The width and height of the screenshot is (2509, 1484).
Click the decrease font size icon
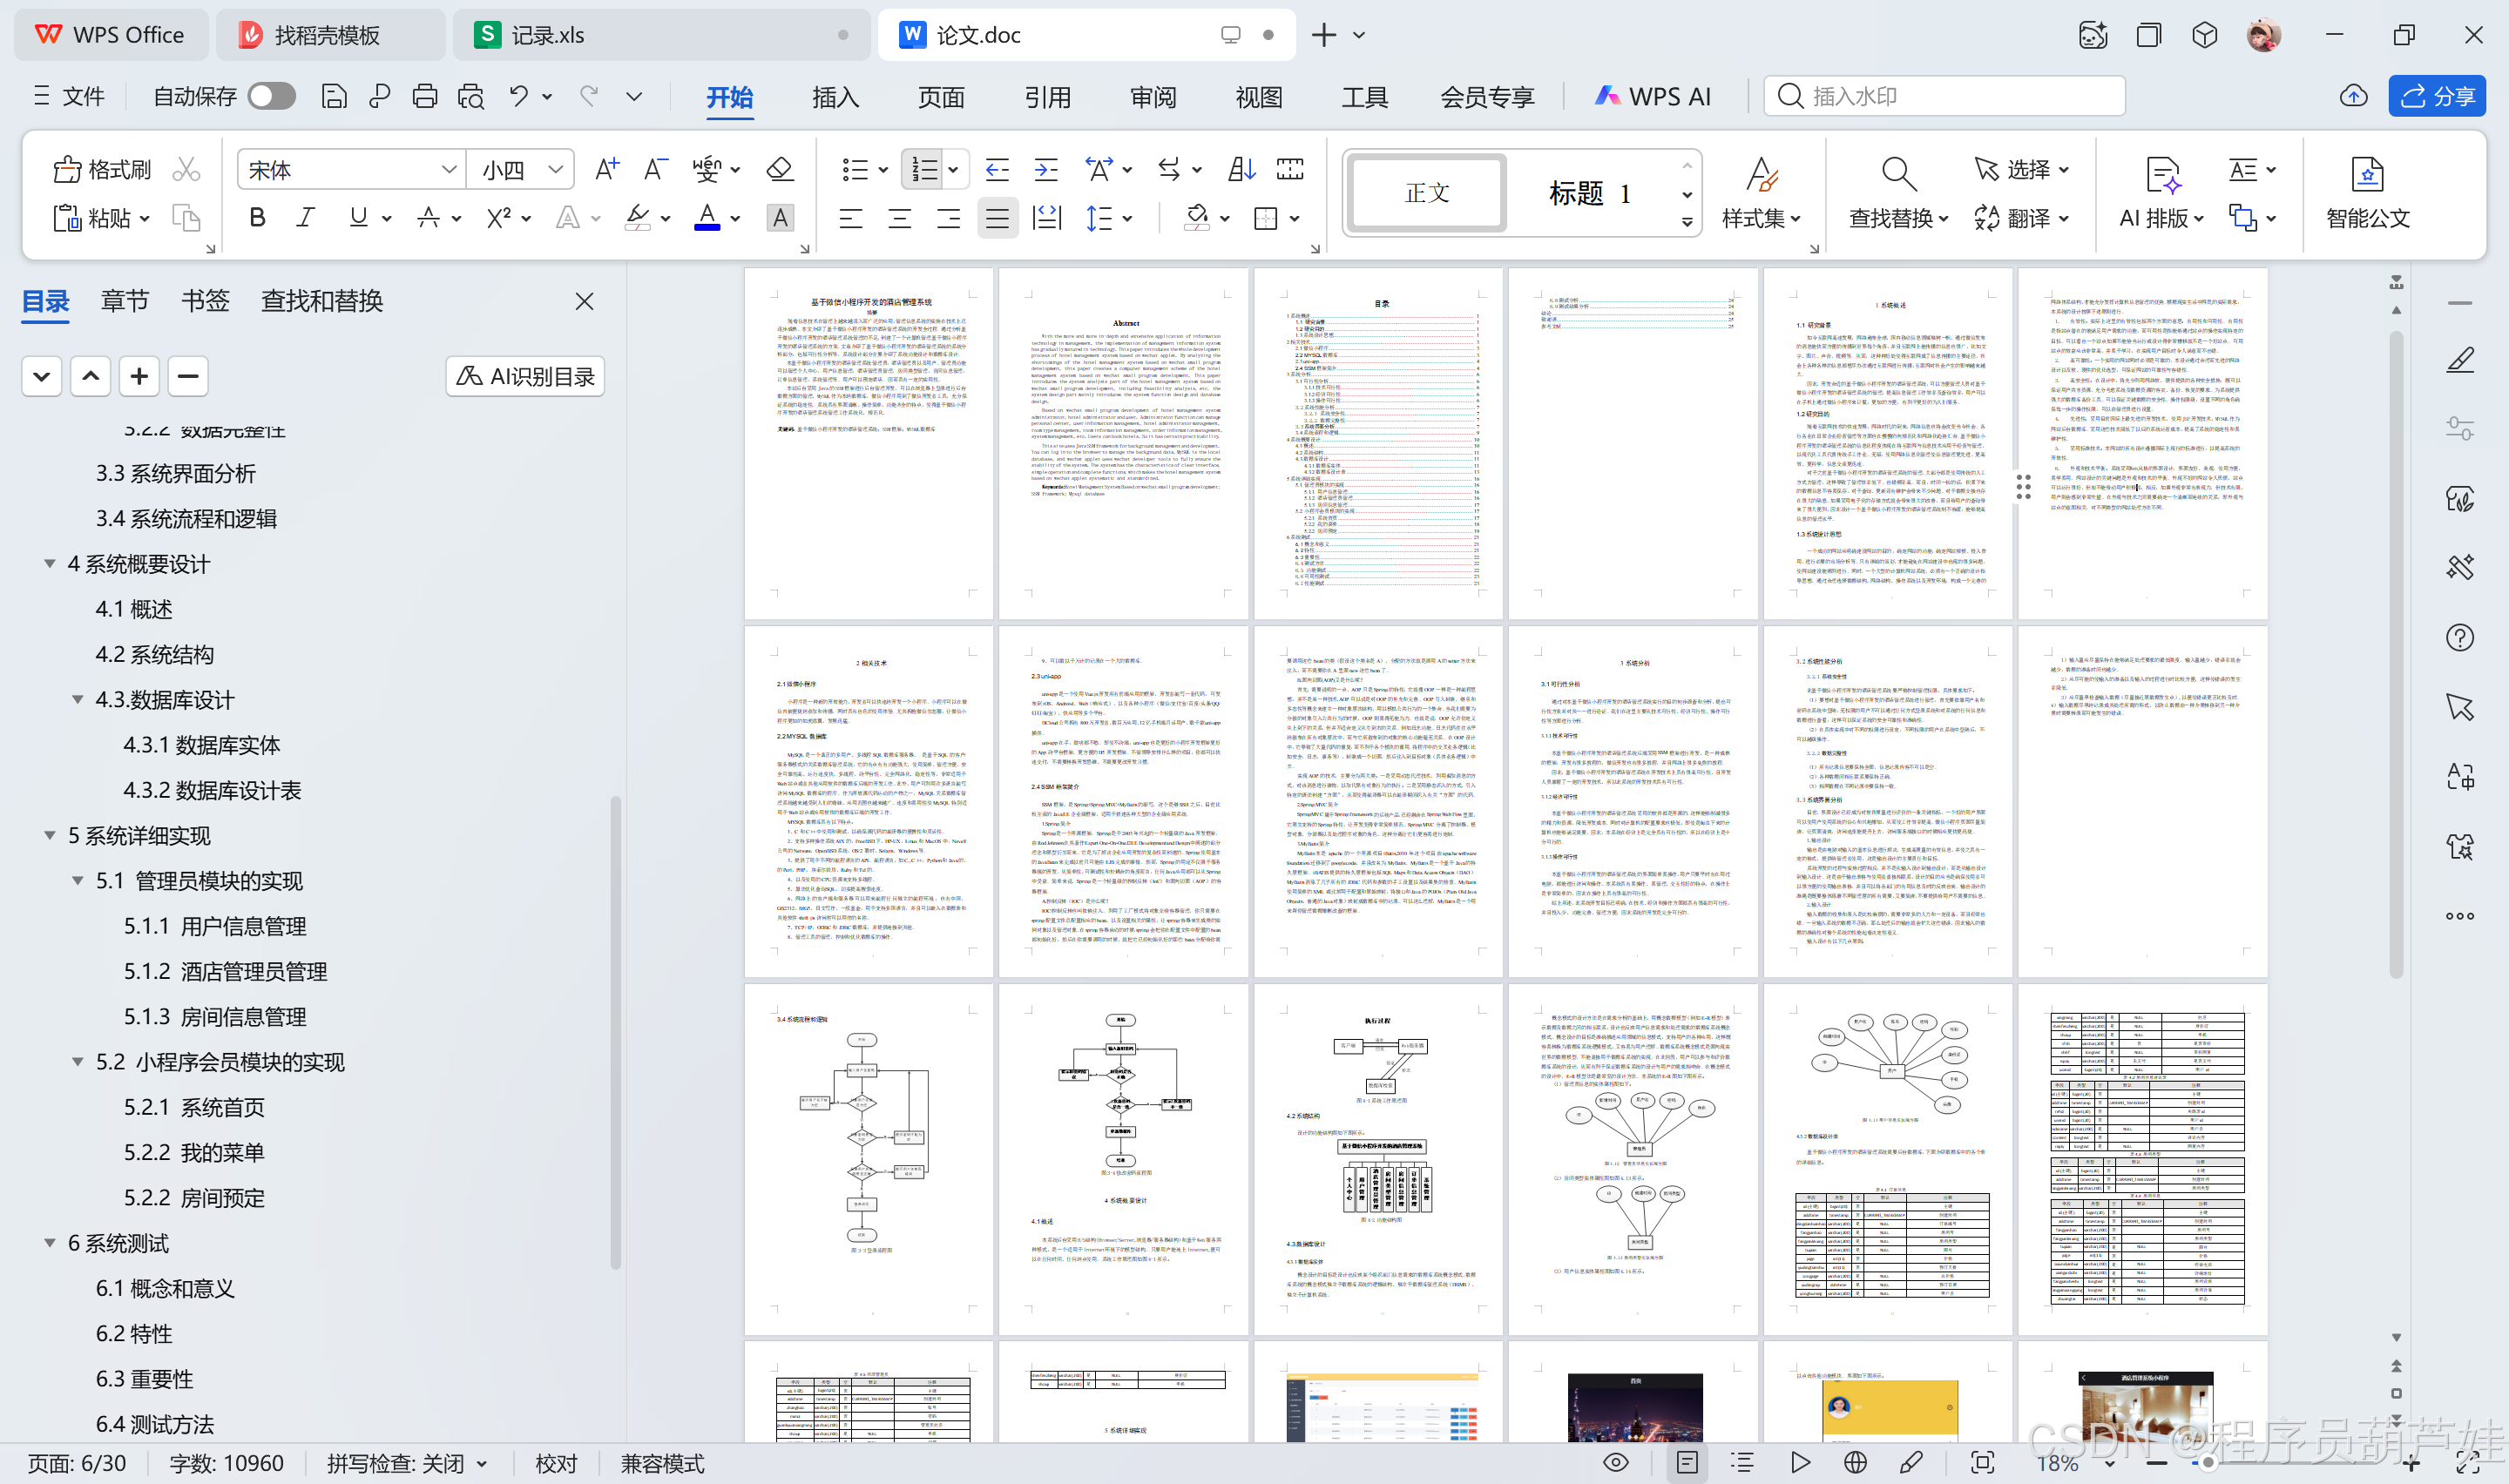[655, 169]
